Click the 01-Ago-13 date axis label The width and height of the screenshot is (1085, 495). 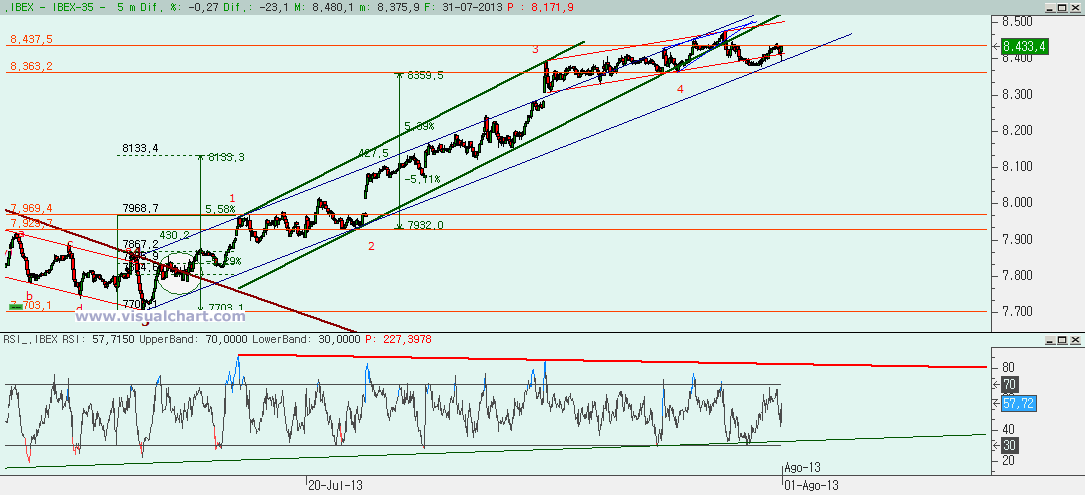[813, 485]
